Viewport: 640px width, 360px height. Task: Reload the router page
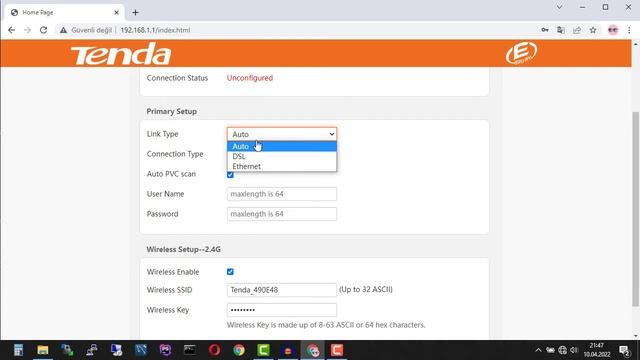point(43,30)
